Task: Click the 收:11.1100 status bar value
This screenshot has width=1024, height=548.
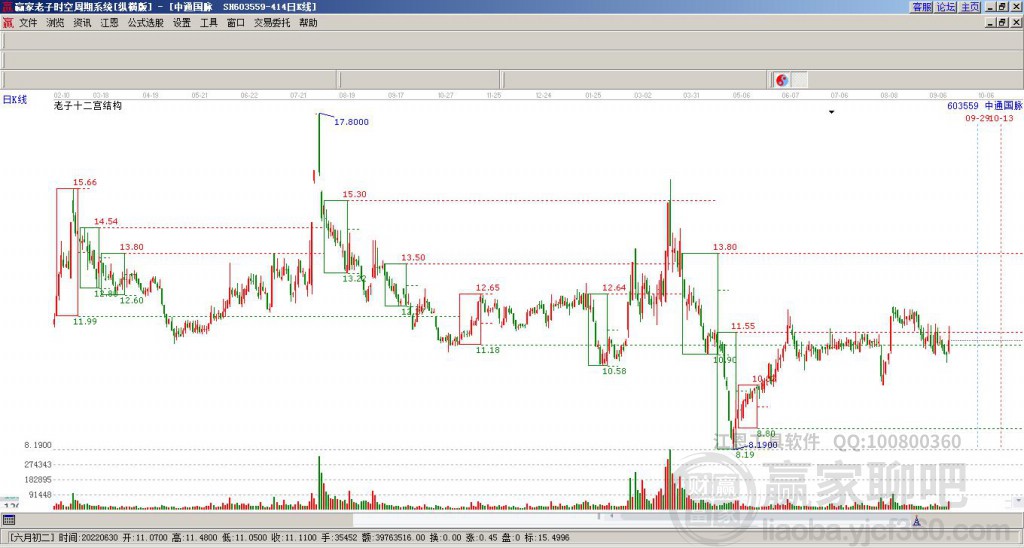Action: tap(295, 538)
